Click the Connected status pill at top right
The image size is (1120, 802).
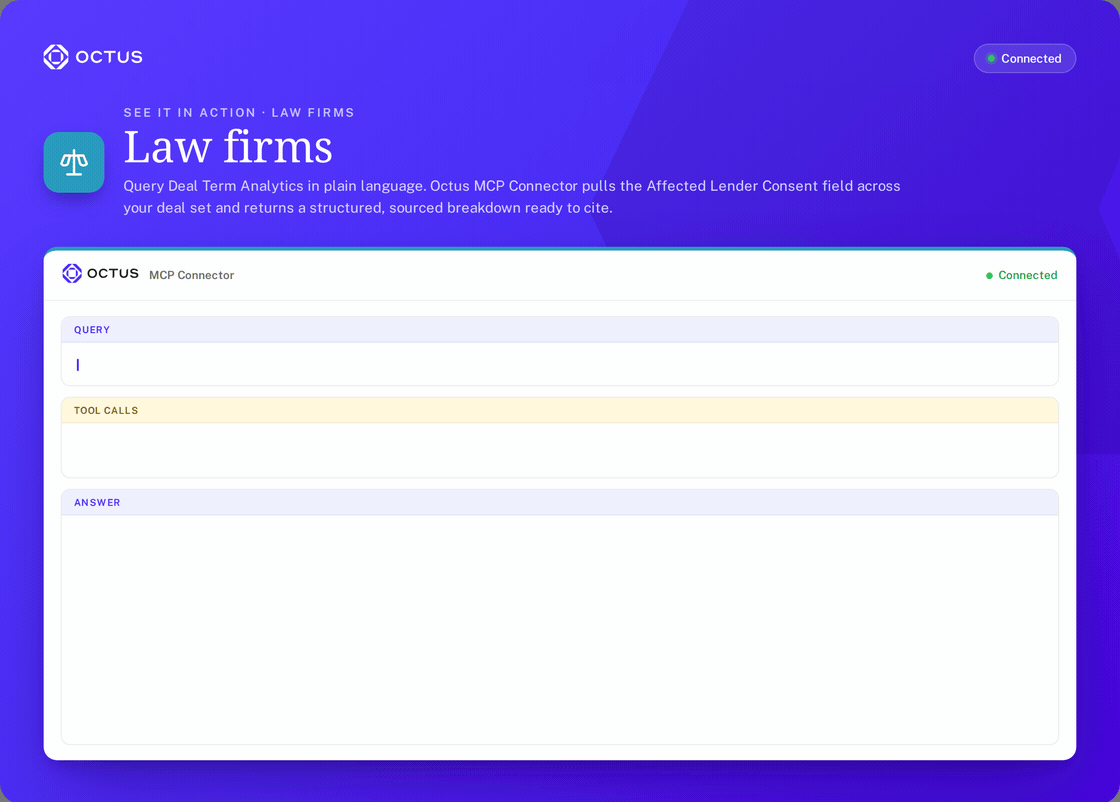tap(1024, 59)
